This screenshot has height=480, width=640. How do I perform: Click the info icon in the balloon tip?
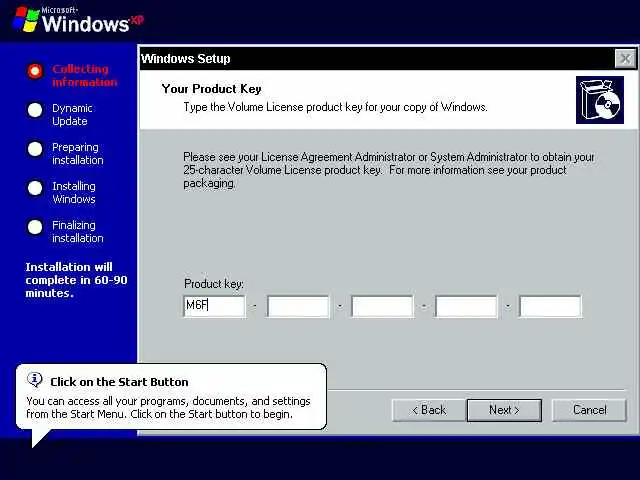tap(35, 380)
